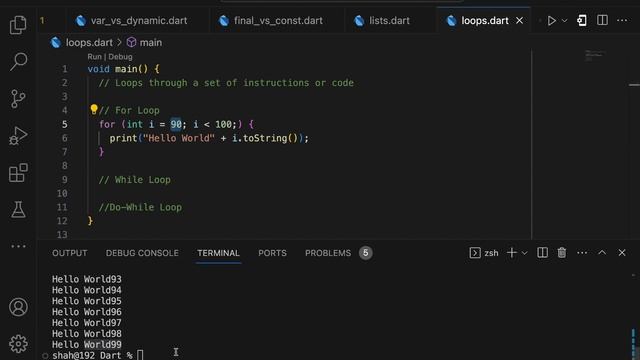Open the PROBLEMS panel tab
Screen dimensions: 640x360
328,253
